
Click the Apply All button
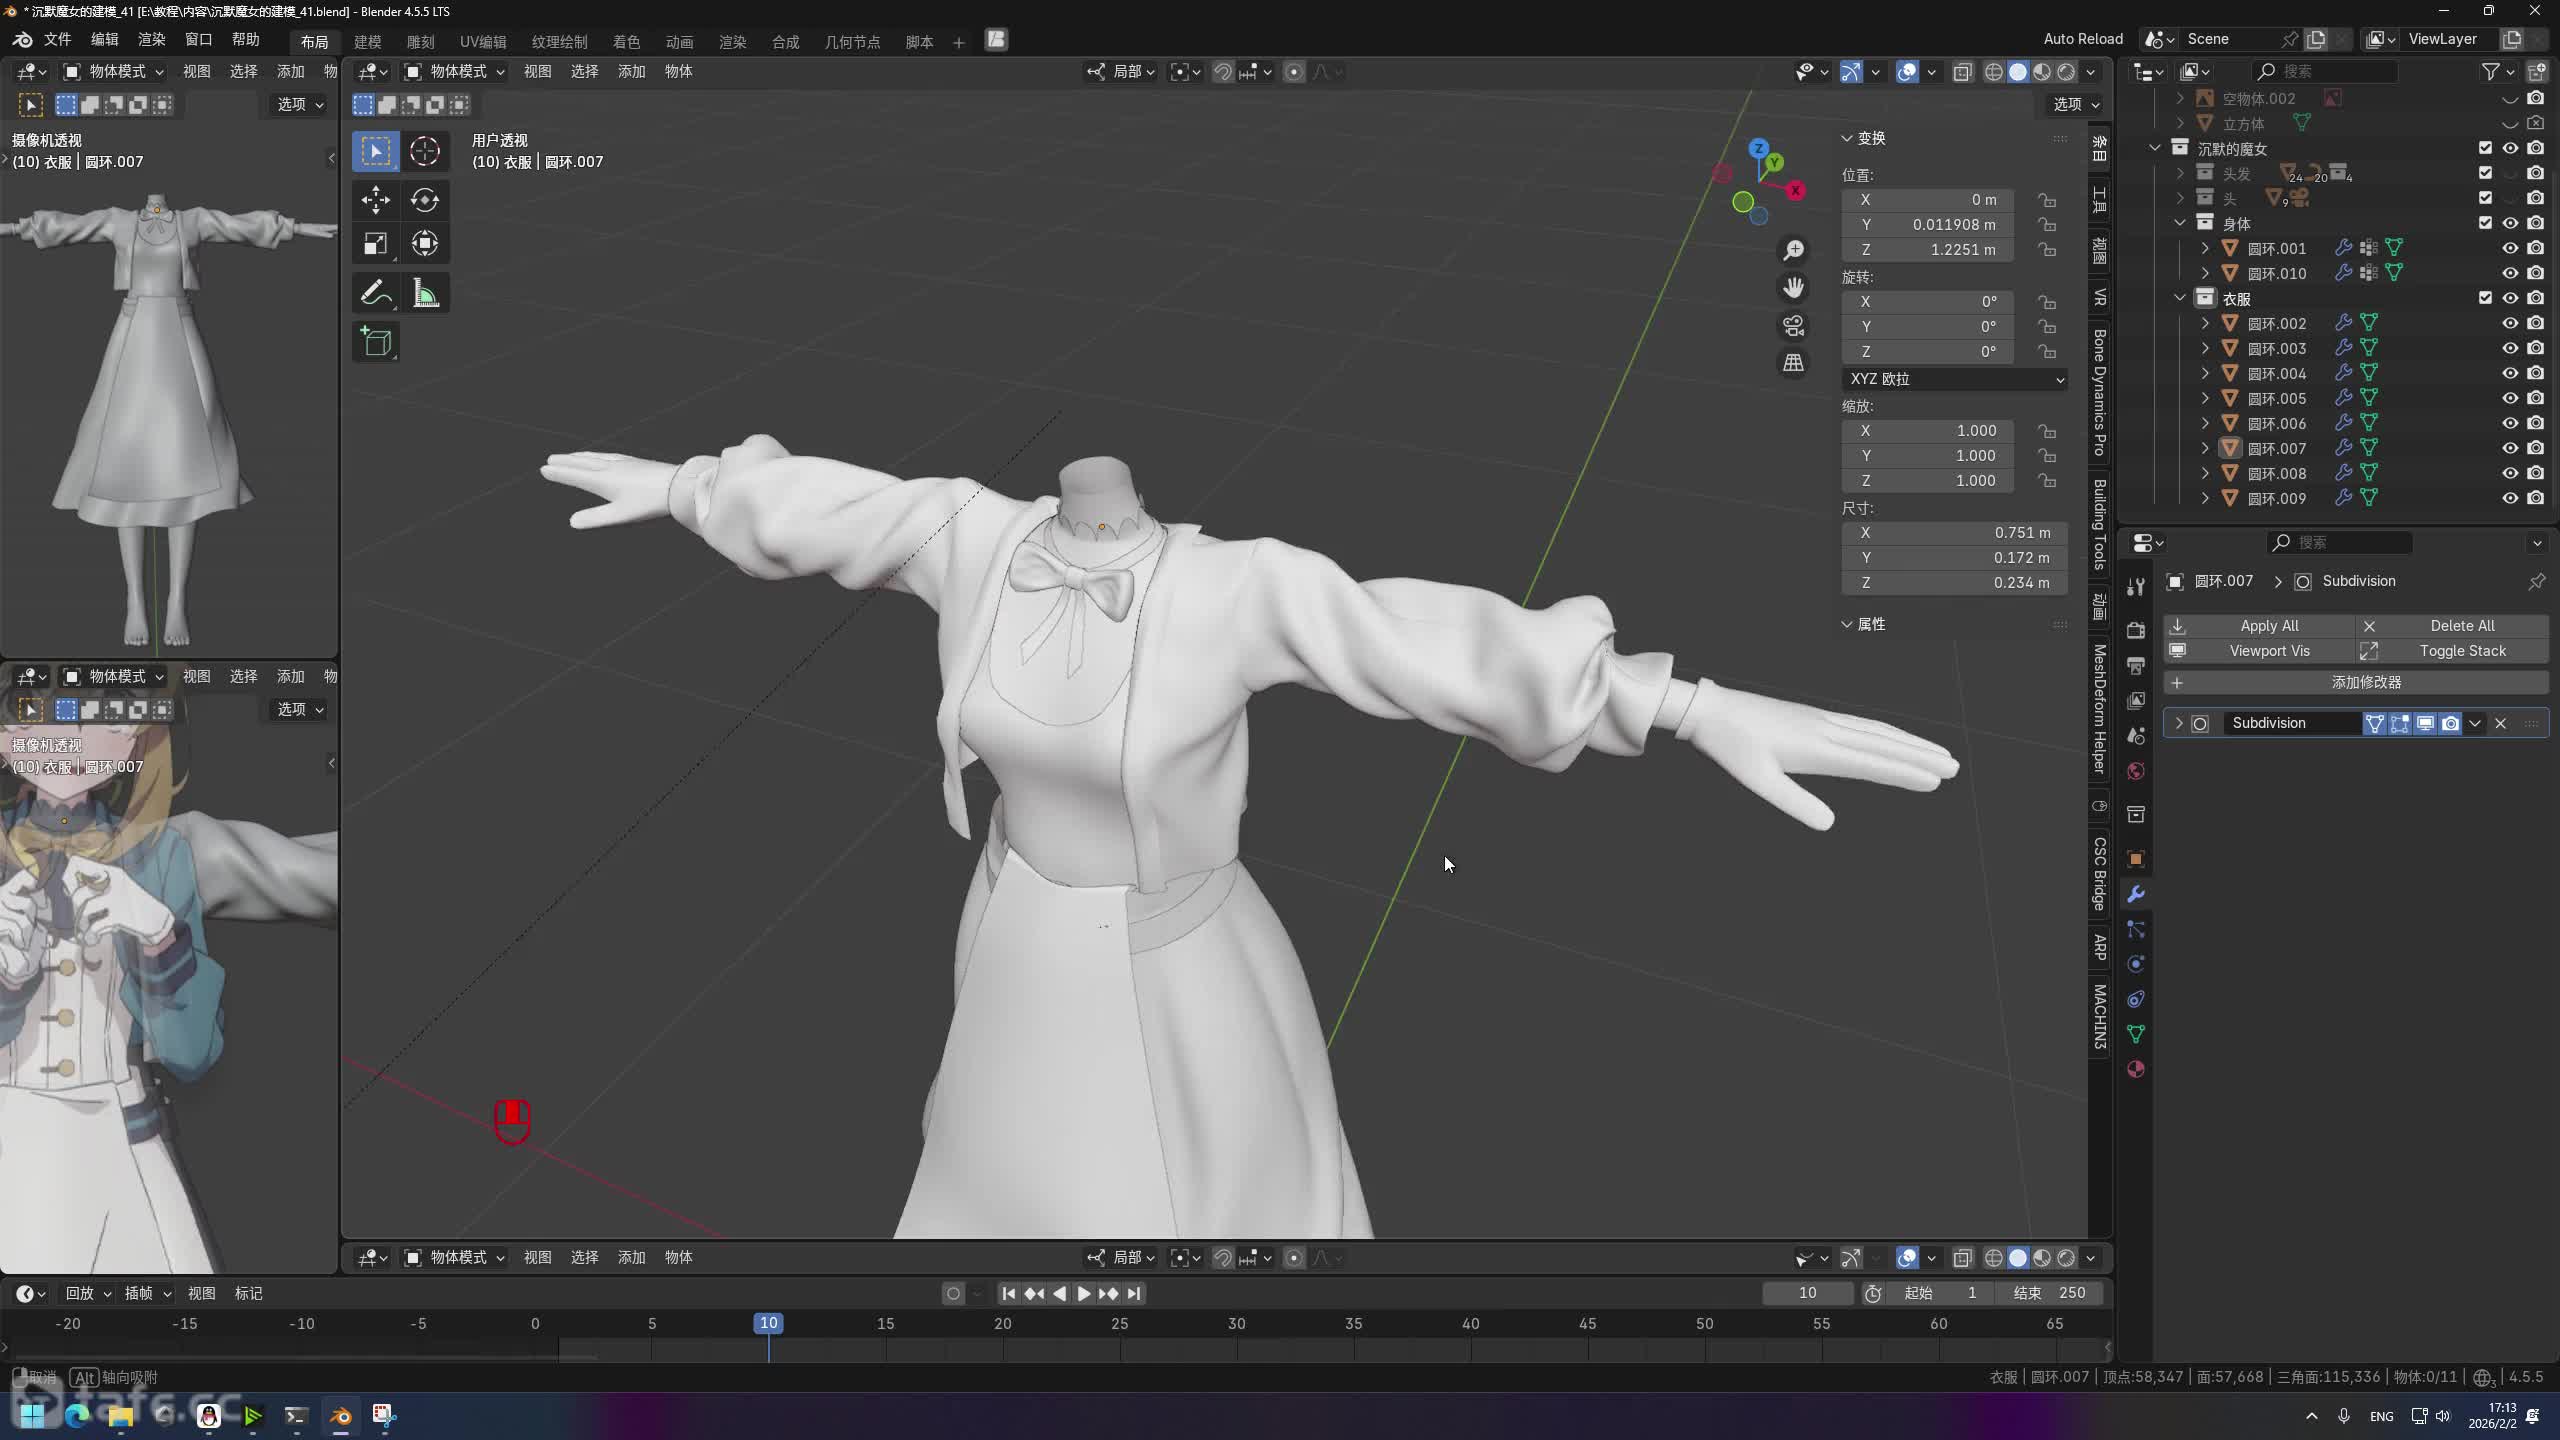tap(2268, 625)
